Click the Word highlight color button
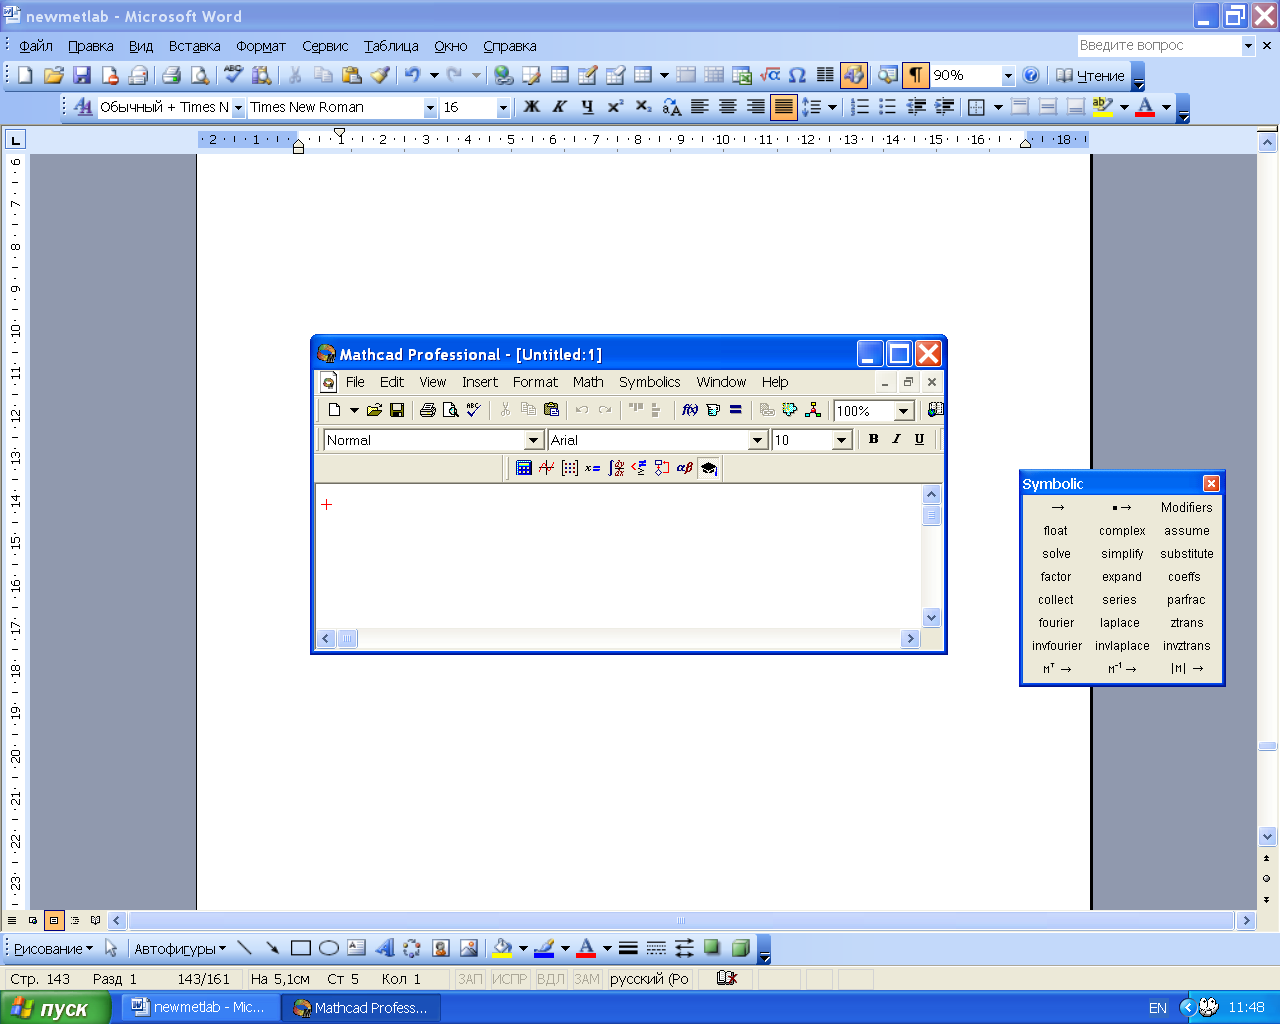 tap(1103, 107)
